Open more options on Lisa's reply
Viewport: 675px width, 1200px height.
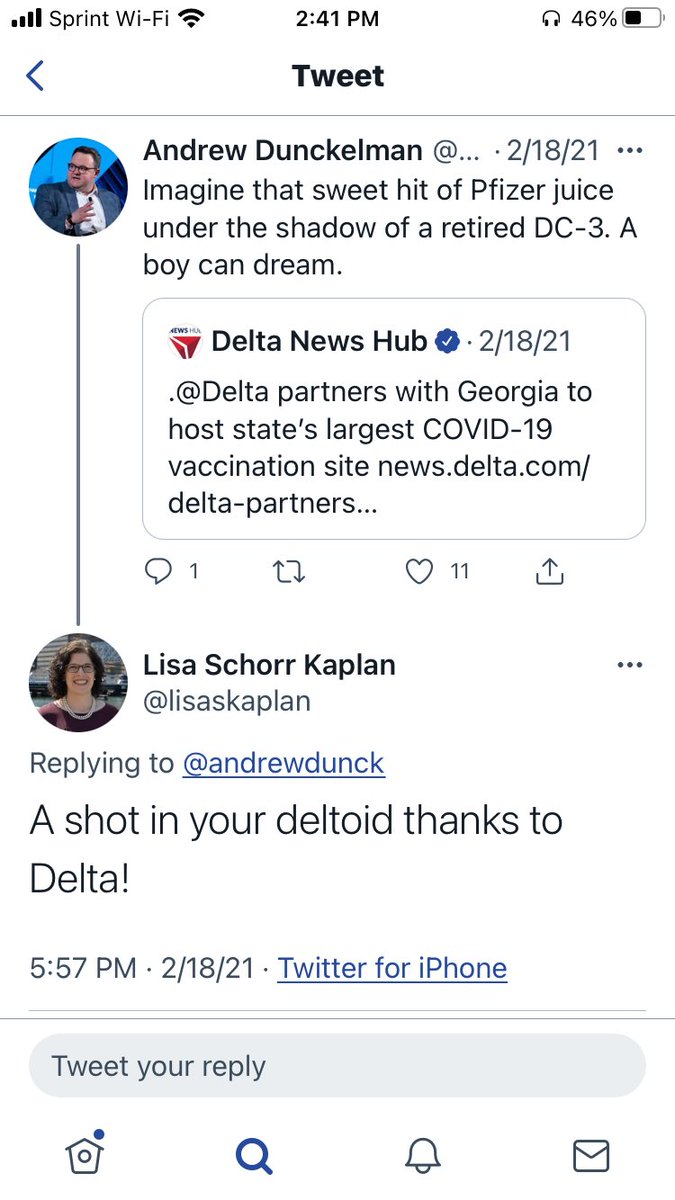(630, 665)
